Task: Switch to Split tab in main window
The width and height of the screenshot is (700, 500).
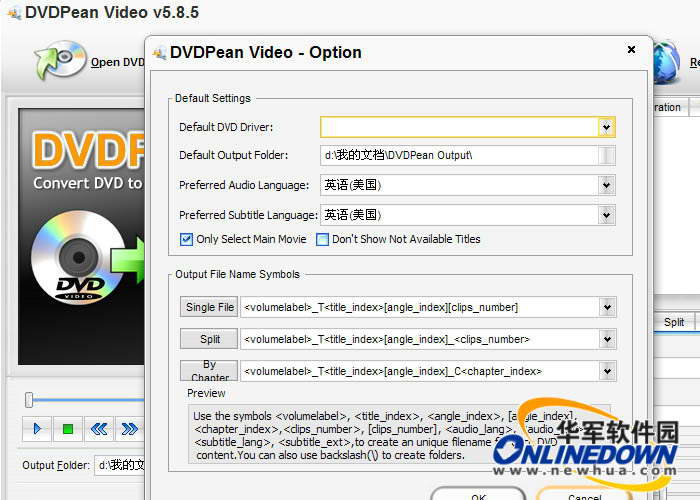Action: pyautogui.click(x=674, y=322)
